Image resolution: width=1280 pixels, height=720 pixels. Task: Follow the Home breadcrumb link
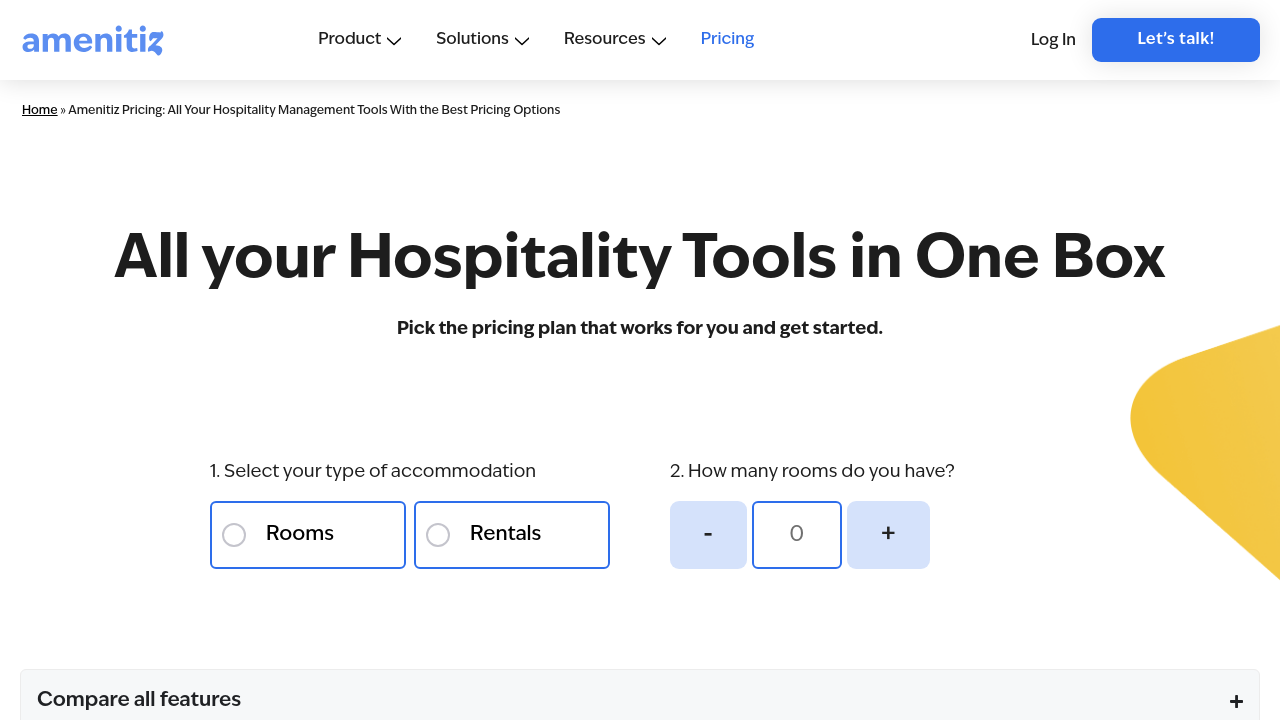pyautogui.click(x=39, y=110)
